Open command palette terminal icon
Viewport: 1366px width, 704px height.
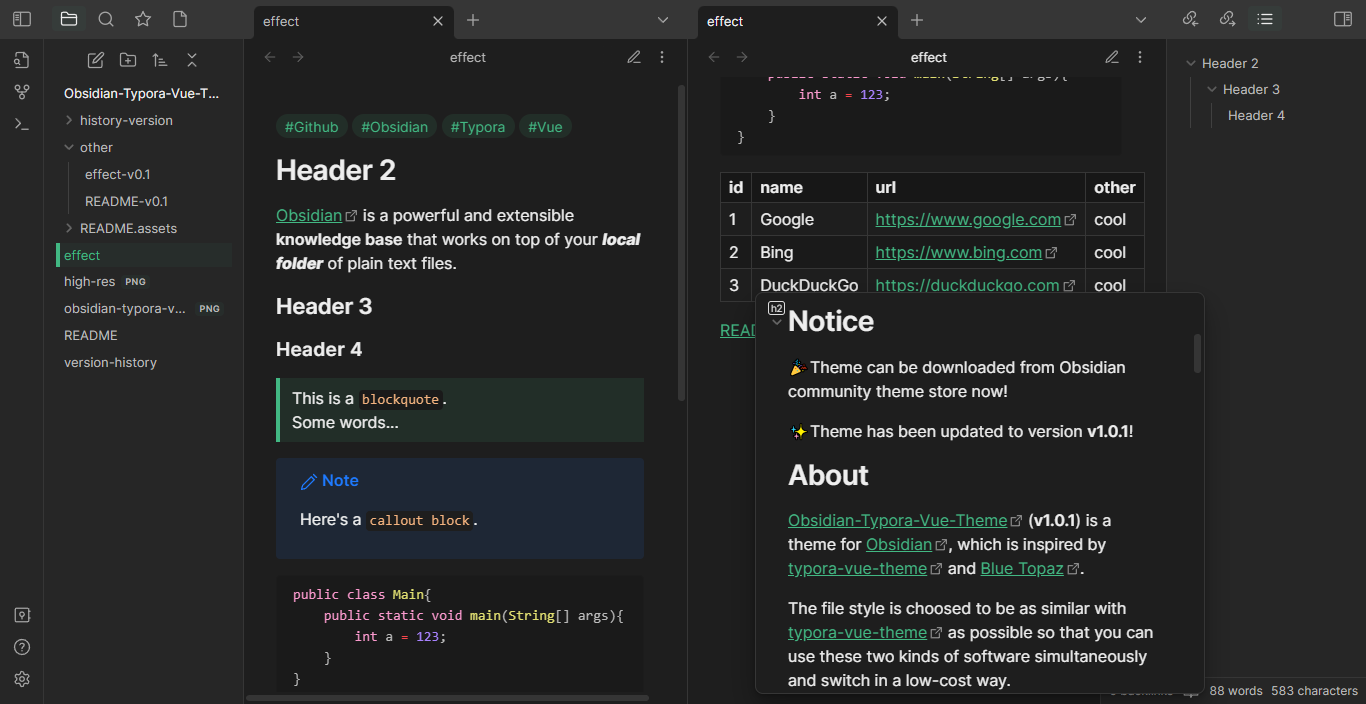coord(22,124)
